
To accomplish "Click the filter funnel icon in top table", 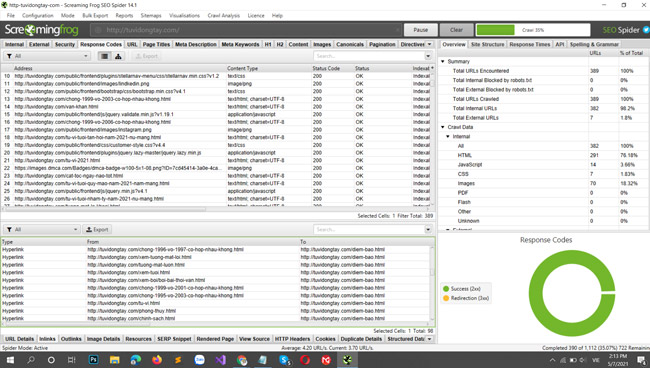I will [9, 56].
